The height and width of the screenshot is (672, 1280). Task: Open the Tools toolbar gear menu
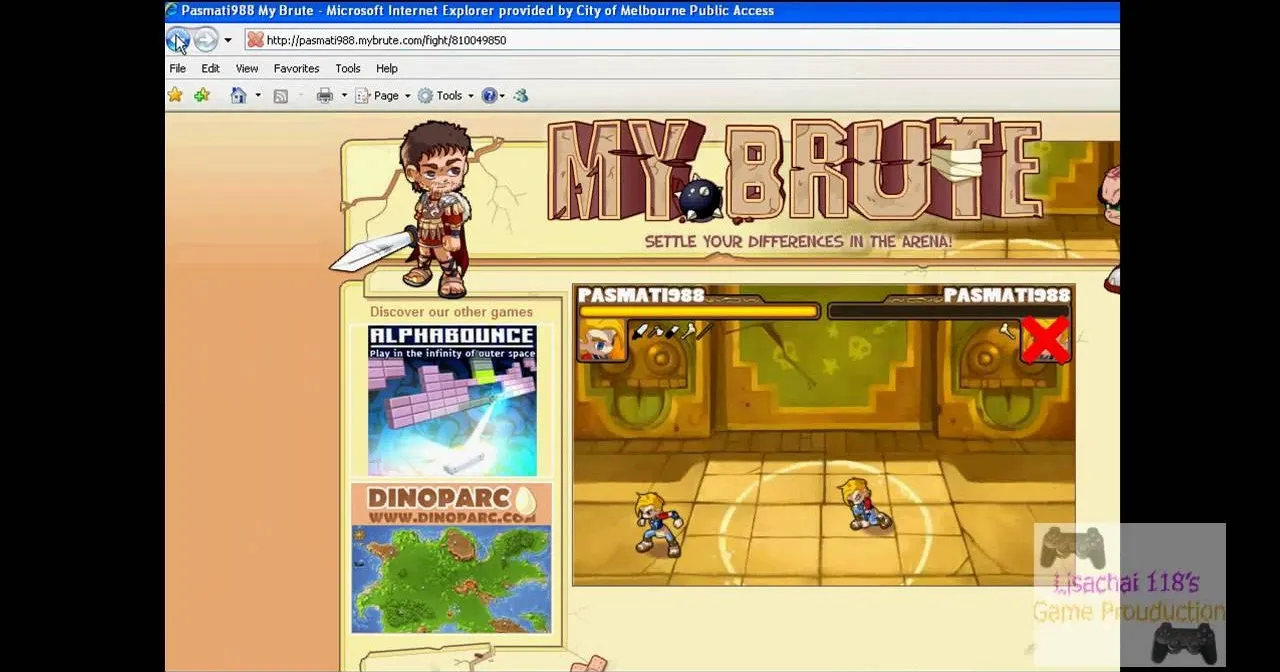click(x=445, y=96)
